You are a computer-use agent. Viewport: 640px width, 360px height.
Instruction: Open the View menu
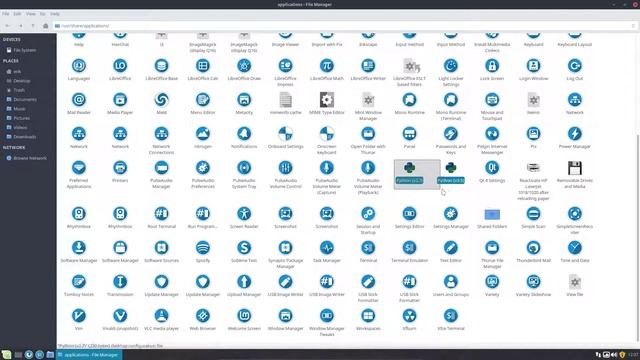(x=31, y=14)
